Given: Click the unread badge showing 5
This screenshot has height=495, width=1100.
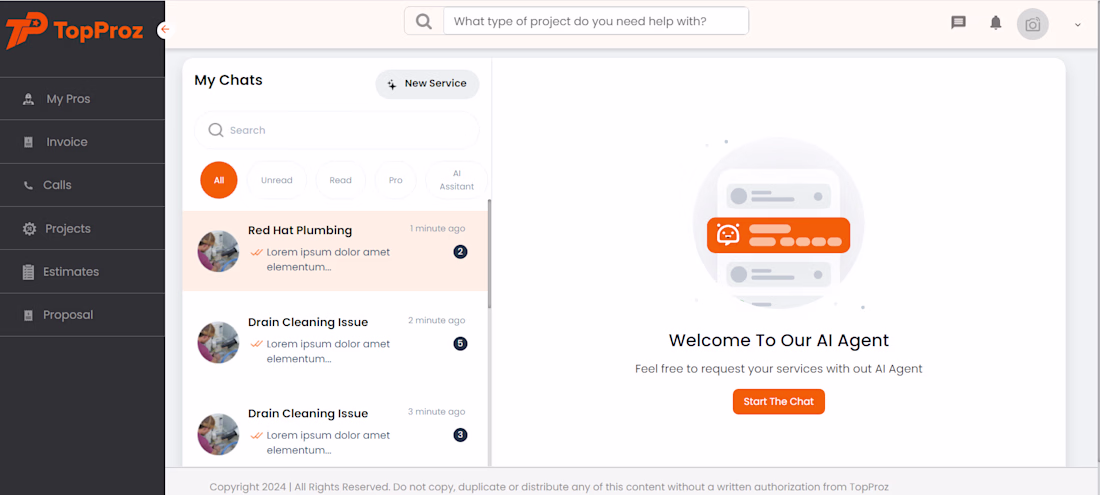Looking at the screenshot, I should pos(460,344).
